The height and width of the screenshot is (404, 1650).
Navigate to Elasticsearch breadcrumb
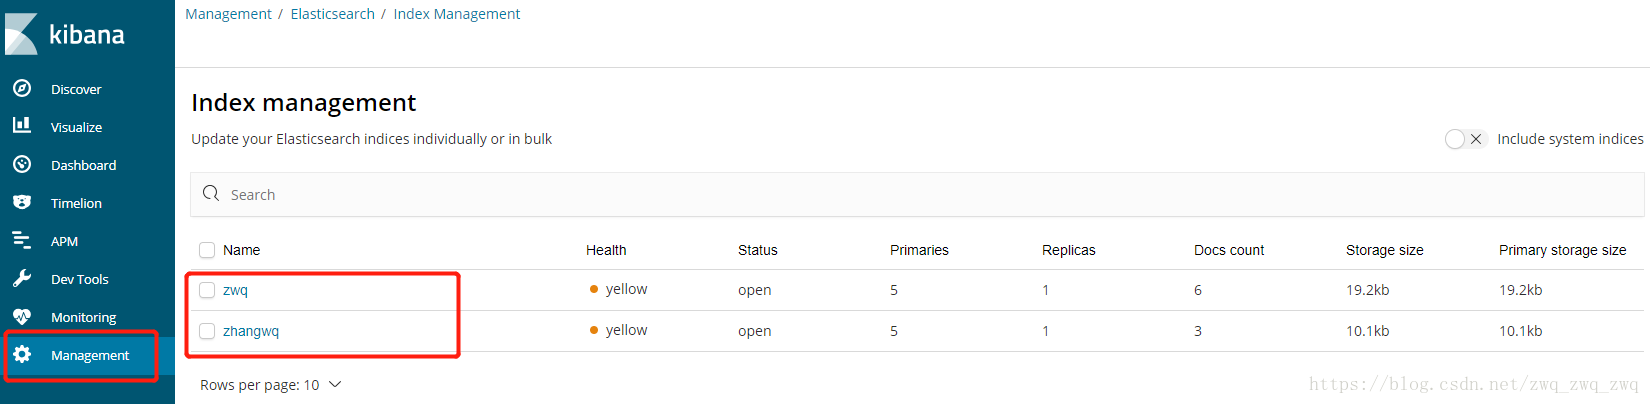(x=332, y=14)
